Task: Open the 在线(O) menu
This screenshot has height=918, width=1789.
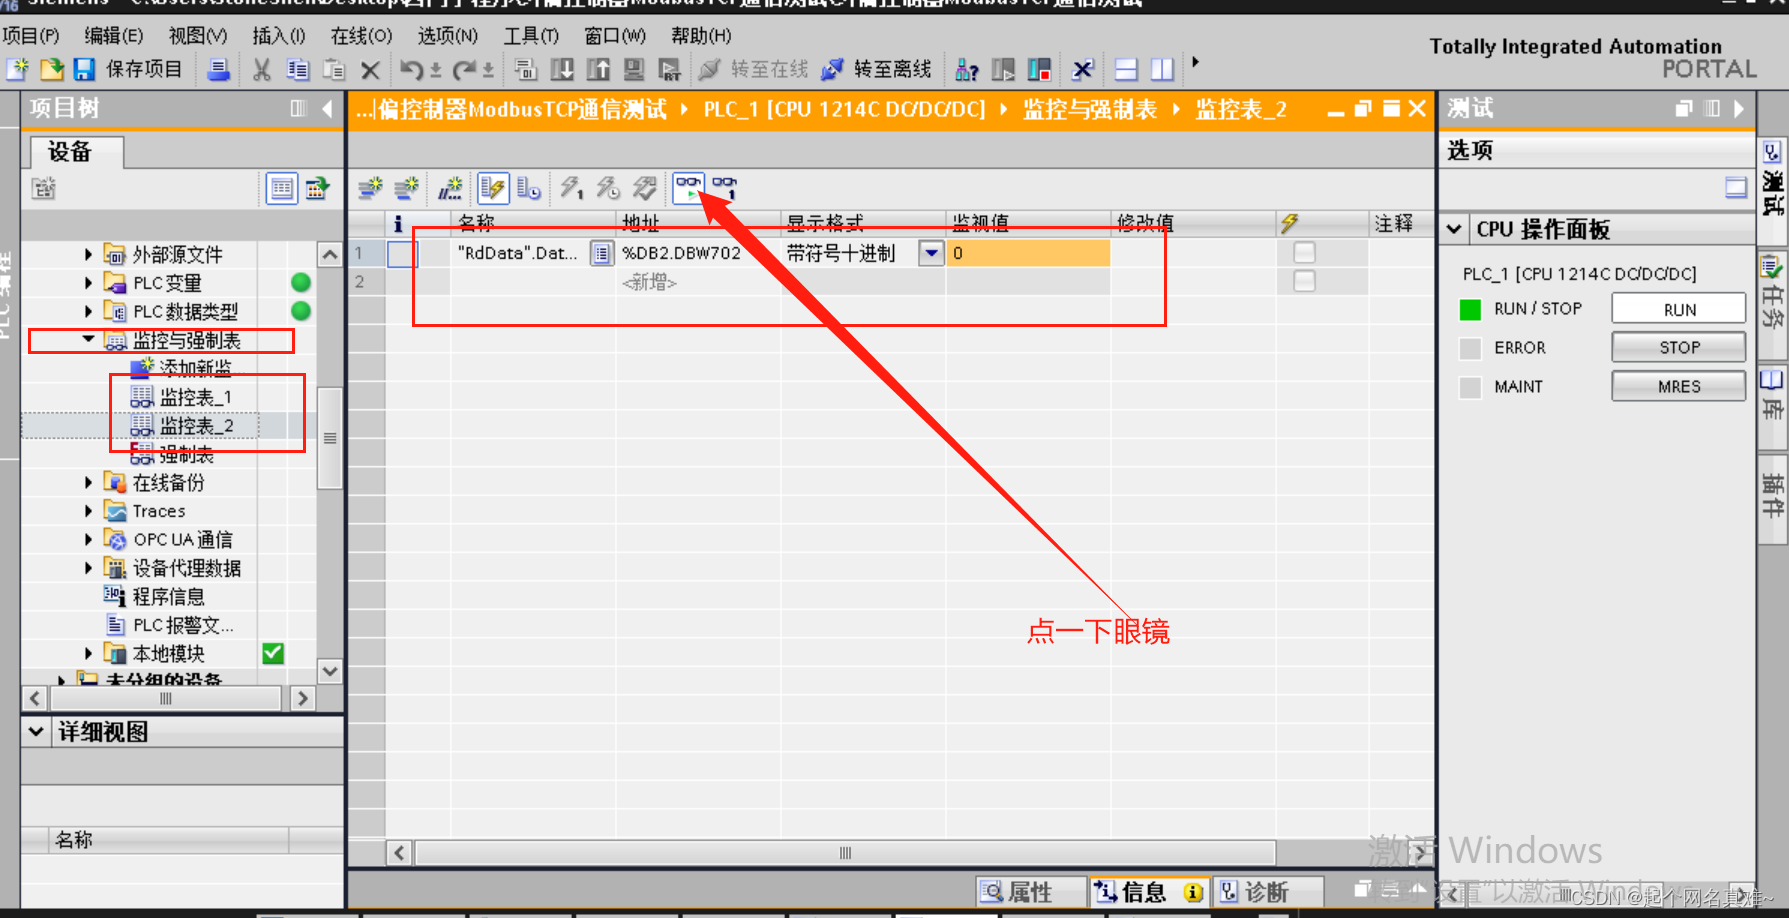Action: (x=362, y=36)
